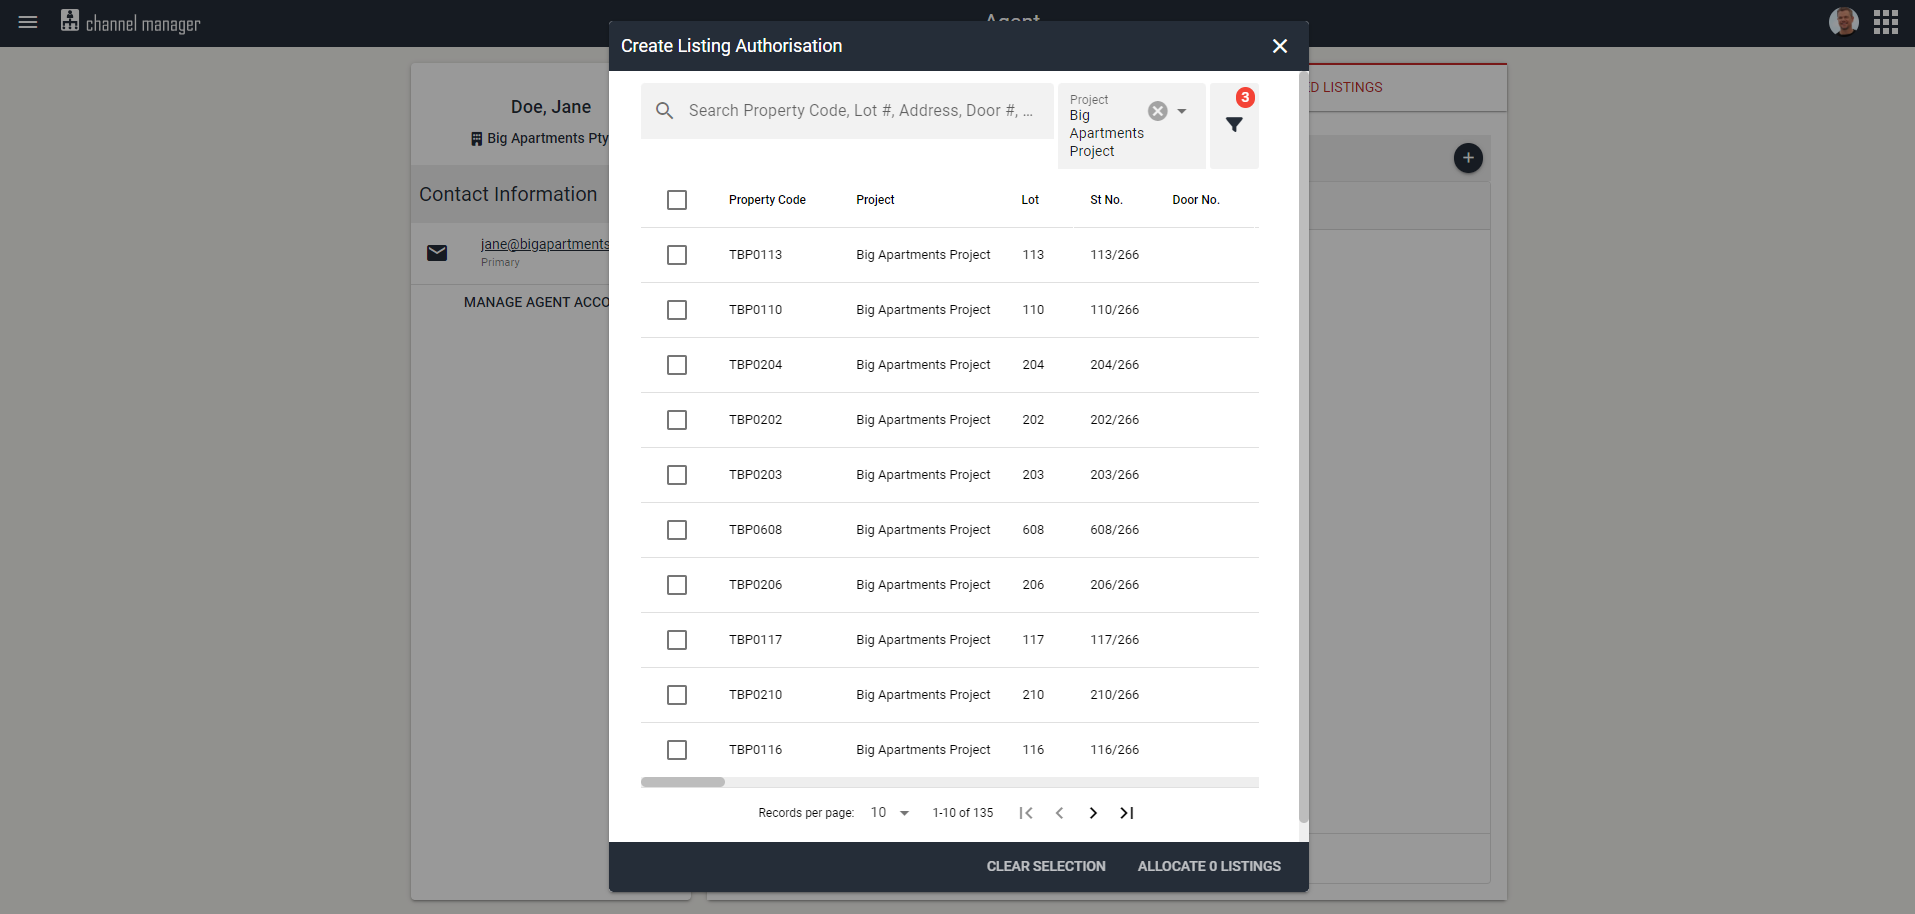Open the records per page dropdown
This screenshot has height=914, width=1915.
coord(886,813)
